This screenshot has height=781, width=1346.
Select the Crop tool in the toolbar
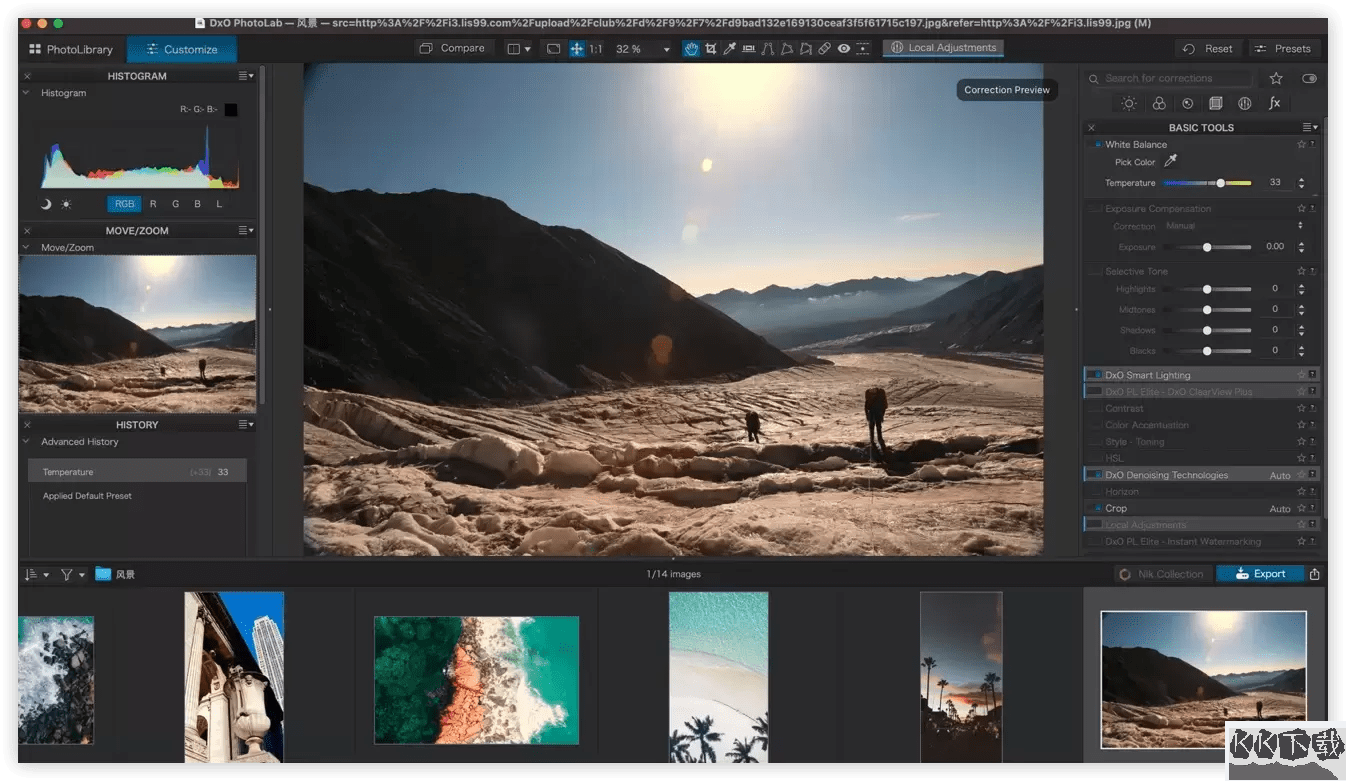tap(710, 48)
